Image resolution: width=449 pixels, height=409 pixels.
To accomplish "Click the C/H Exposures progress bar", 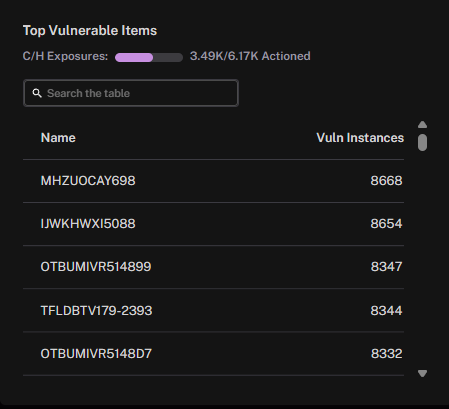I will point(149,57).
